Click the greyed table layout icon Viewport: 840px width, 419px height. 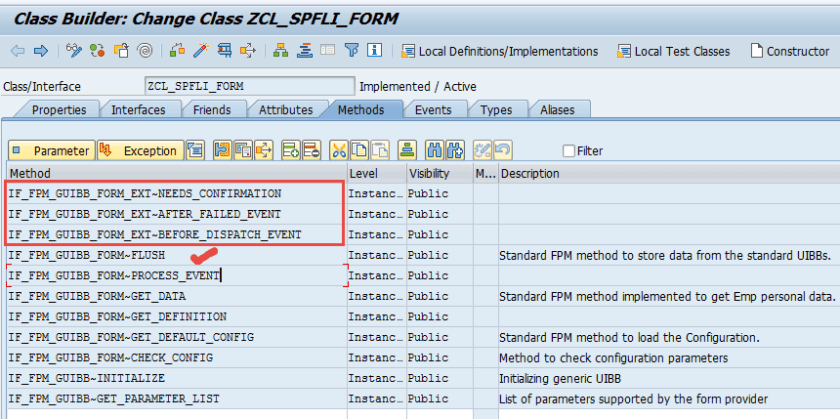[327, 51]
